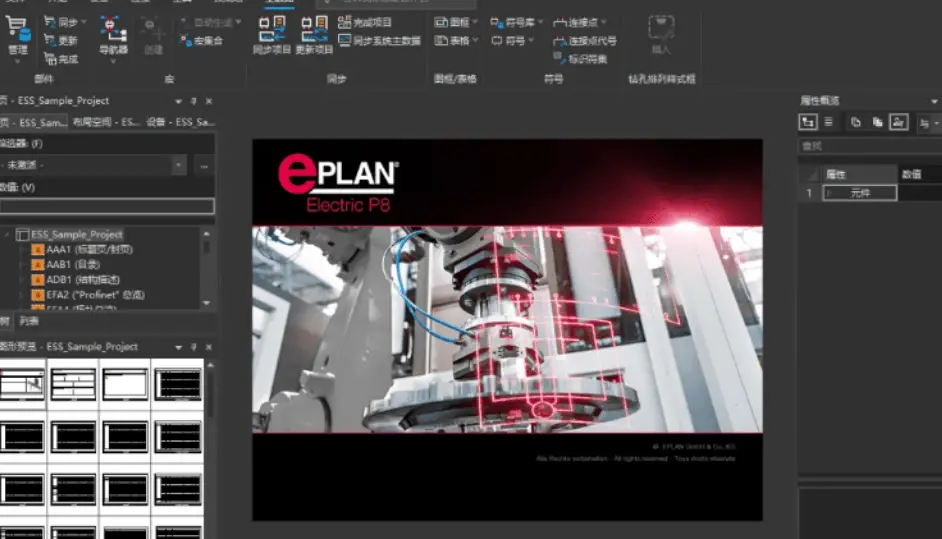The image size is (942, 539).
Task: Open dropdown arrow under 导航器
Action: [x=113, y=61]
